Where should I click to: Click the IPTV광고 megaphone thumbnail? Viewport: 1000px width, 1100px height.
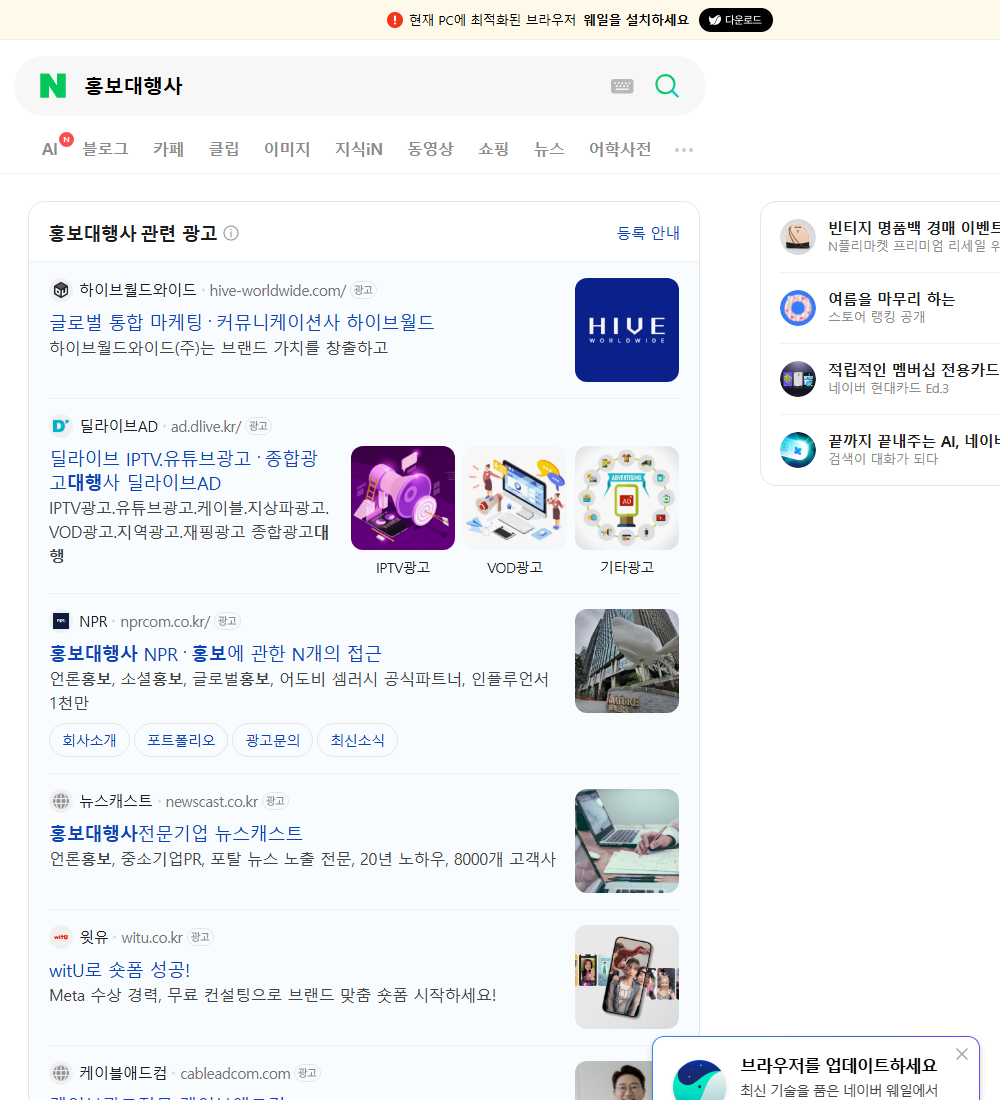tap(403, 498)
